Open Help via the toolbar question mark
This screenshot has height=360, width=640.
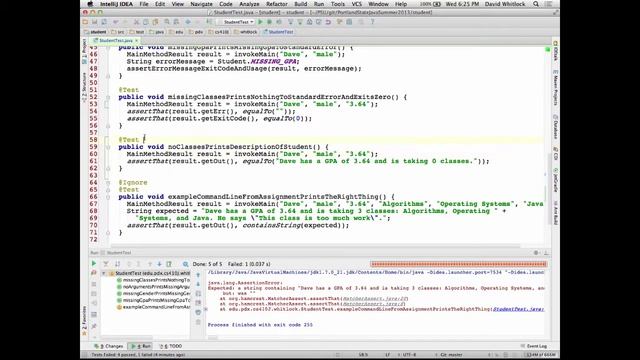[x=372, y=22]
